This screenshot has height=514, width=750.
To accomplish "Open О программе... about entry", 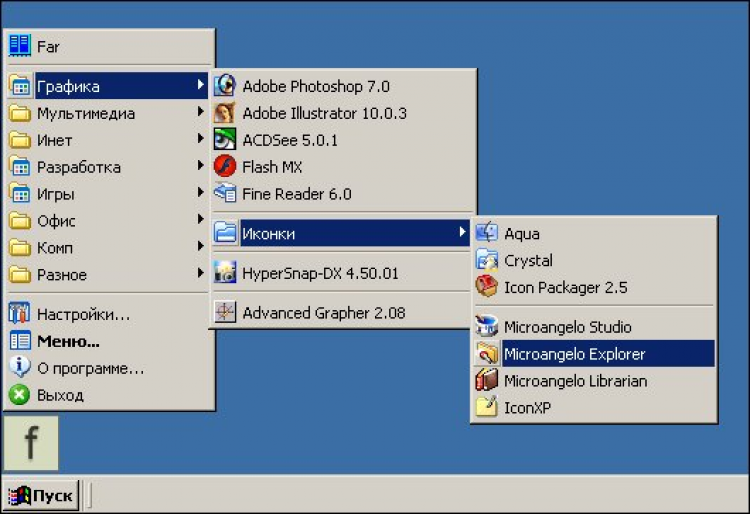I will pos(110,368).
